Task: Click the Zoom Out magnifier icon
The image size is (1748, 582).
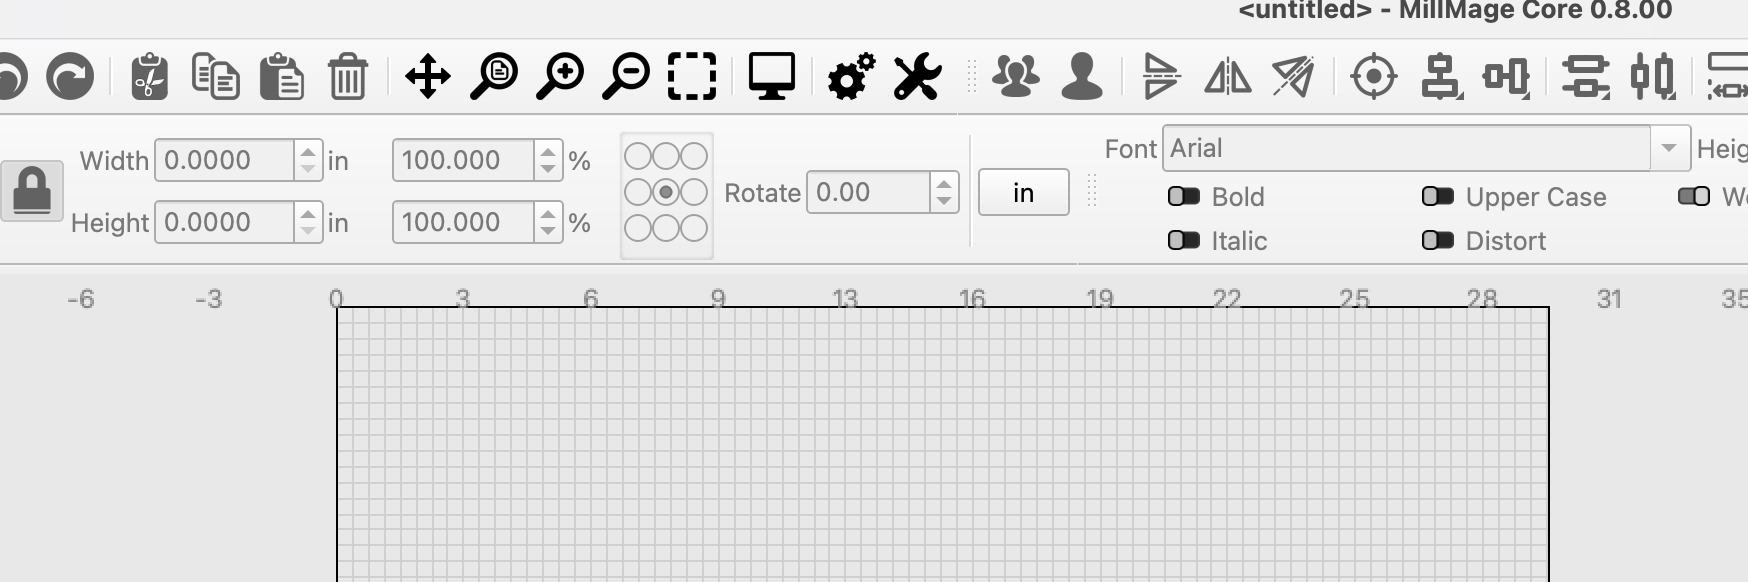Action: (626, 77)
